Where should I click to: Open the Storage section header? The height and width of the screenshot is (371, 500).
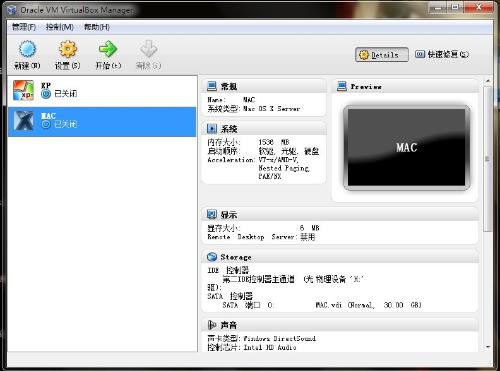click(x=340, y=257)
